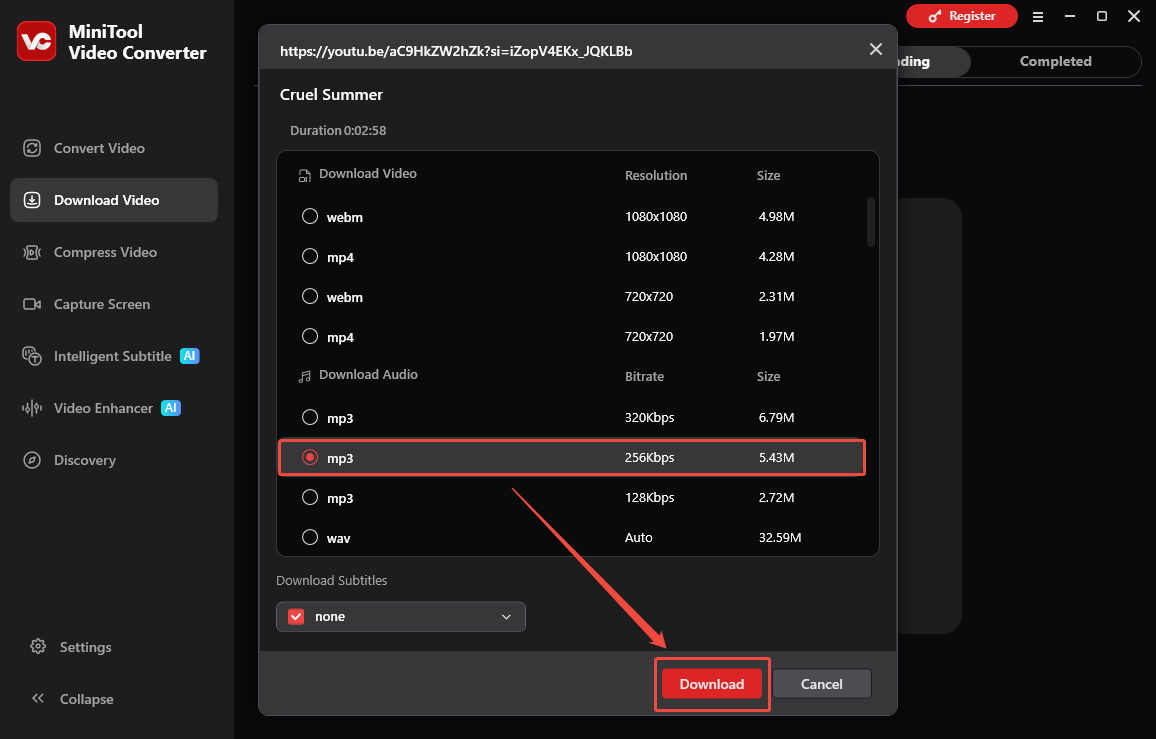Click the Cruel Summer title text

pyautogui.click(x=331, y=94)
